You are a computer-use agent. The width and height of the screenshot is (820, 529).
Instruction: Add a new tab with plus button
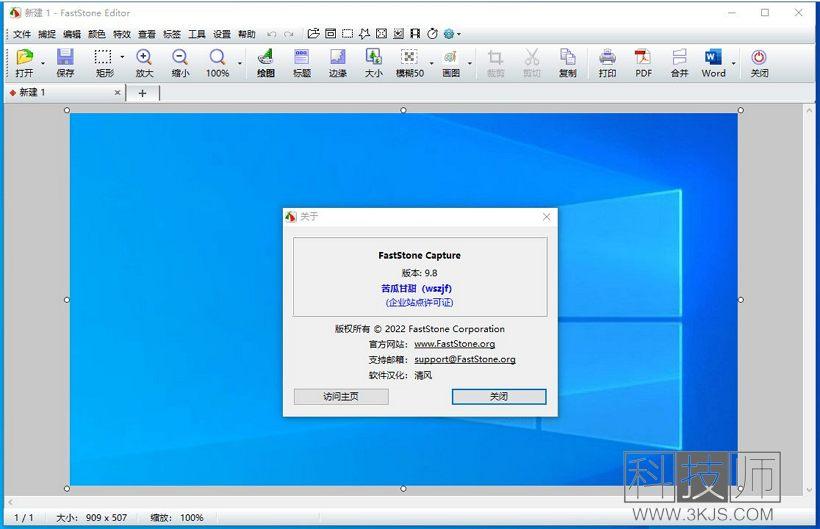(x=142, y=93)
